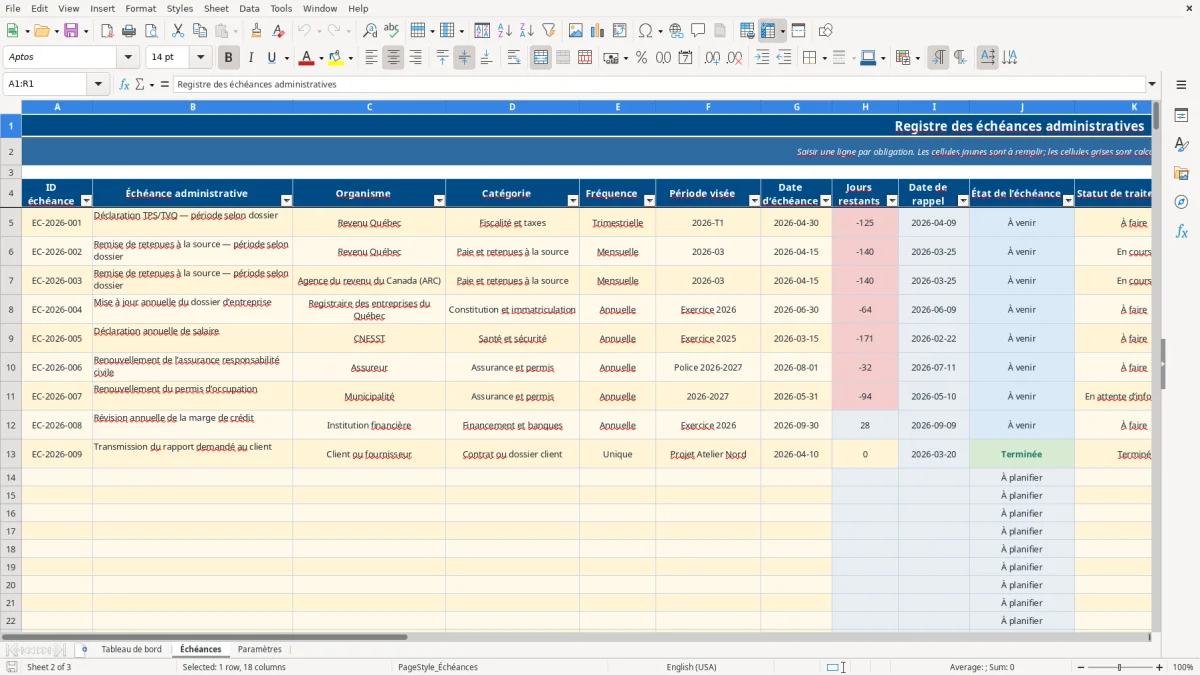Open filter dropdown for Catégorie column
The width and height of the screenshot is (1200, 675).
[x=572, y=201]
